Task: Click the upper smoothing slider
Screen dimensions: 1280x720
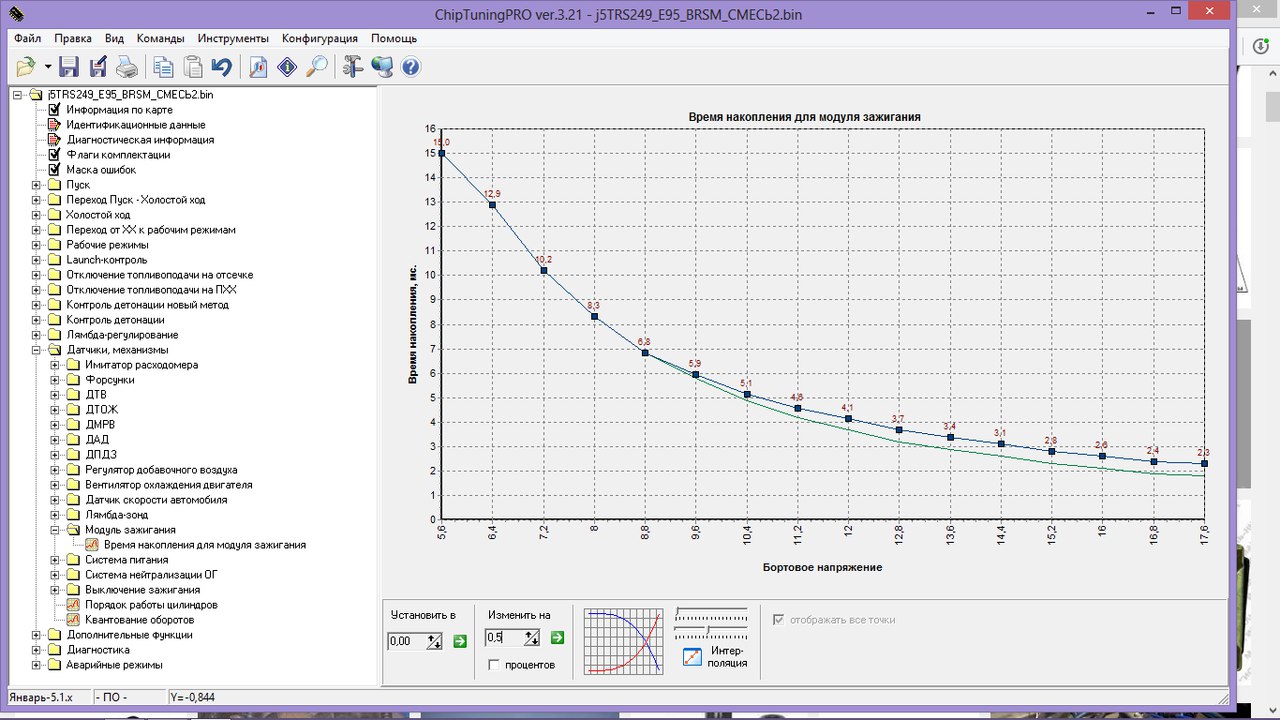Action: pos(711,613)
